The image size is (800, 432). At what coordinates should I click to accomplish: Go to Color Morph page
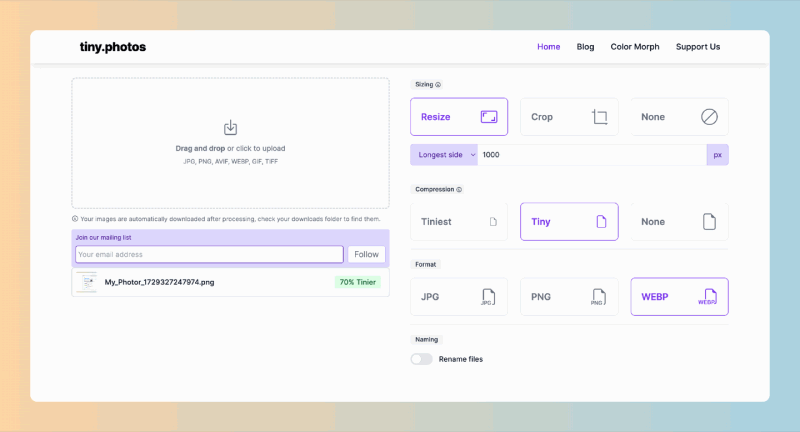tap(635, 46)
